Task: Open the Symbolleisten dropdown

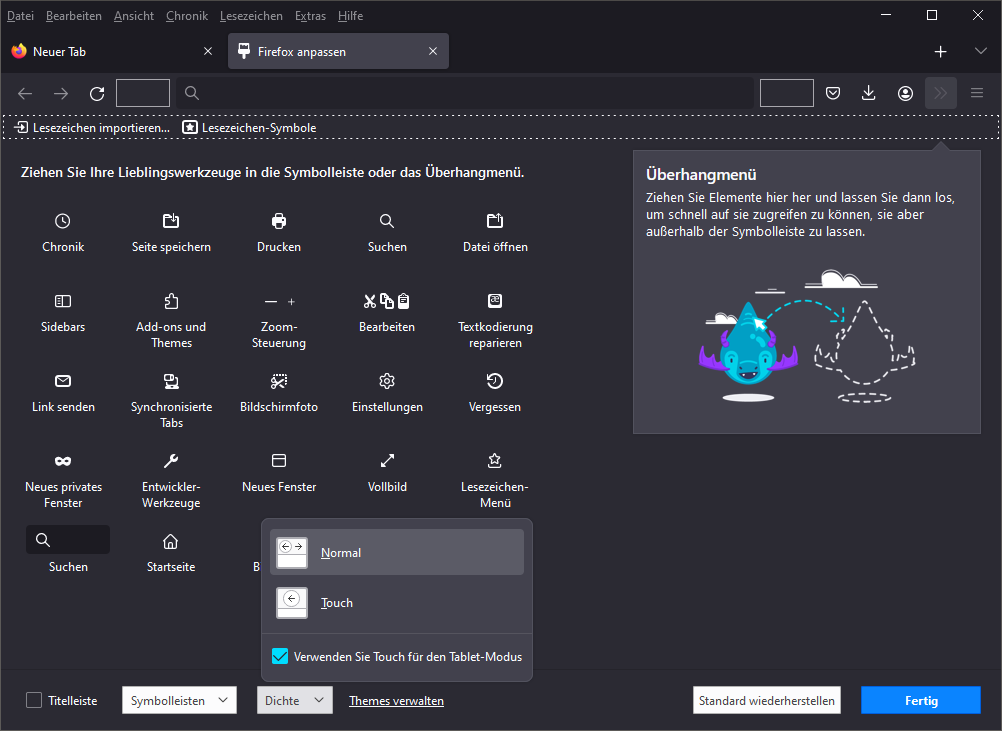Action: click(x=179, y=701)
